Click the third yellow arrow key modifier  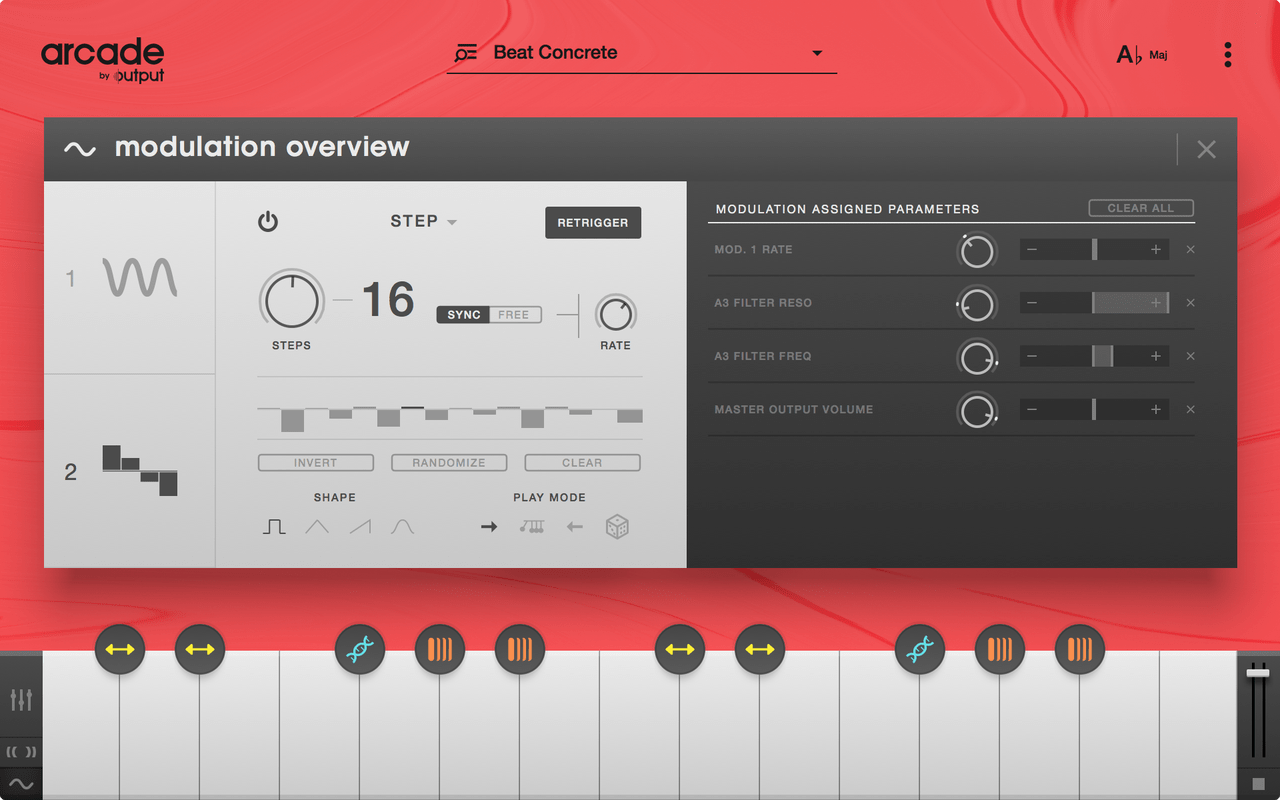680,650
